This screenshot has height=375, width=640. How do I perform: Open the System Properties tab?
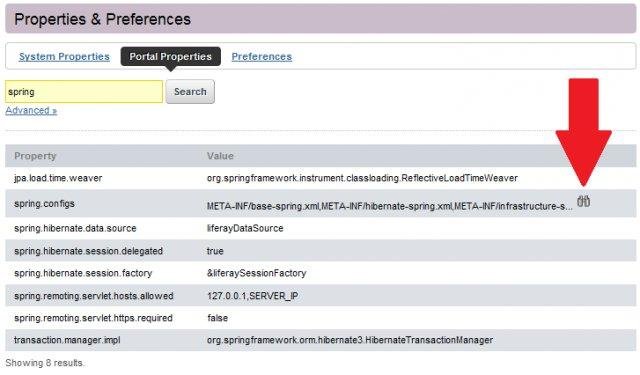click(64, 56)
